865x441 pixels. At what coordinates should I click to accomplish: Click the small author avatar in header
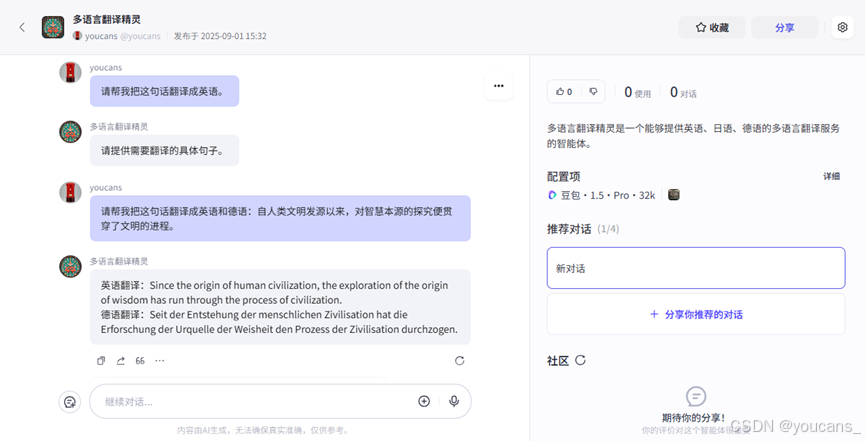tap(77, 36)
